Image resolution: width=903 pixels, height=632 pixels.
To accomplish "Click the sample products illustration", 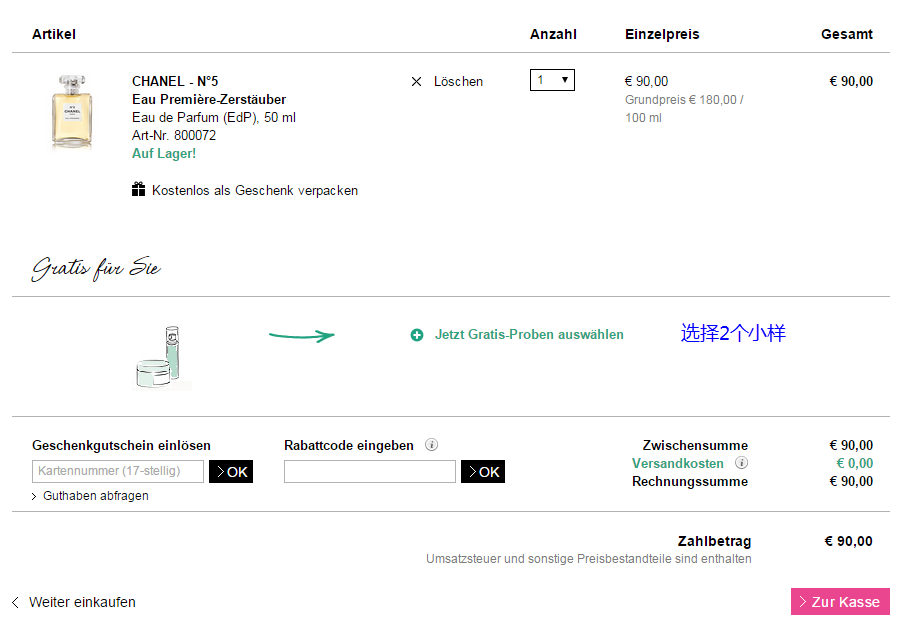I will (x=161, y=357).
